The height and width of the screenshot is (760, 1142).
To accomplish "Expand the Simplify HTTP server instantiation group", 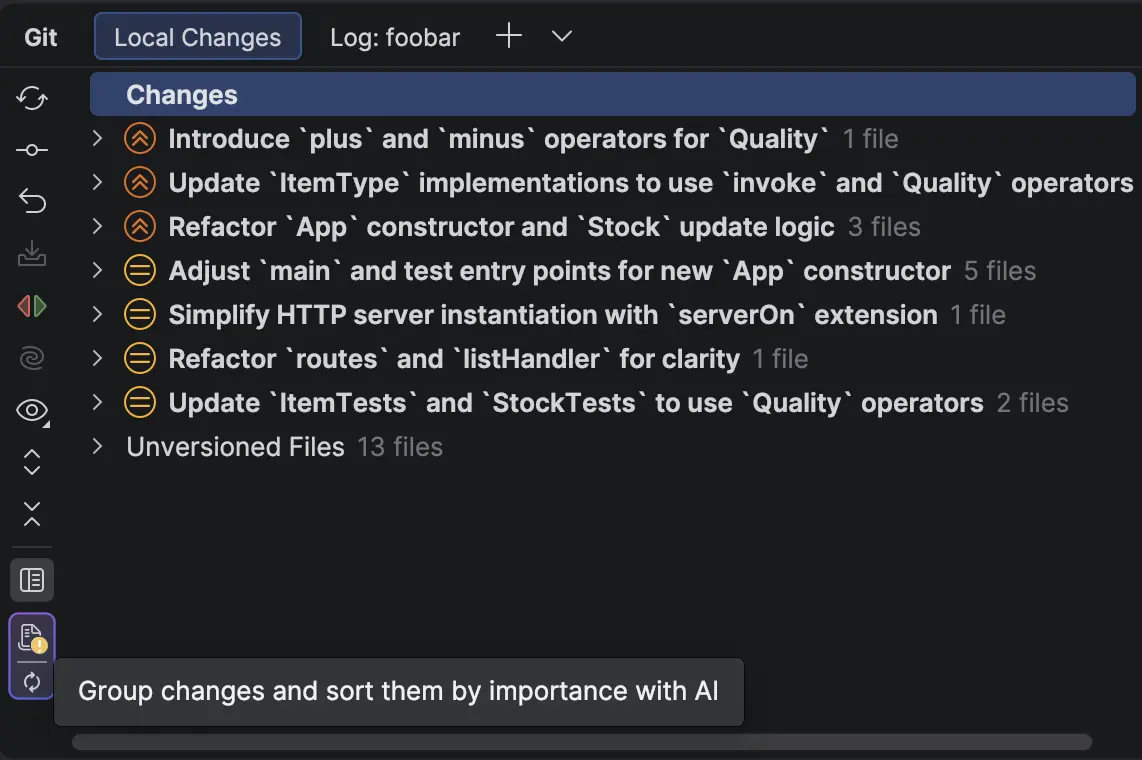I will 97,314.
